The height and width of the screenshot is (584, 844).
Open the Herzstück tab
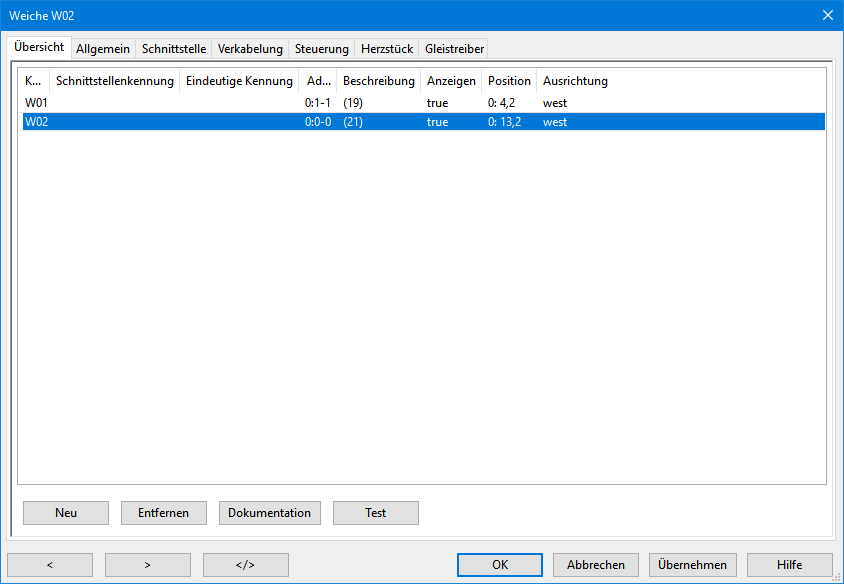(x=386, y=49)
